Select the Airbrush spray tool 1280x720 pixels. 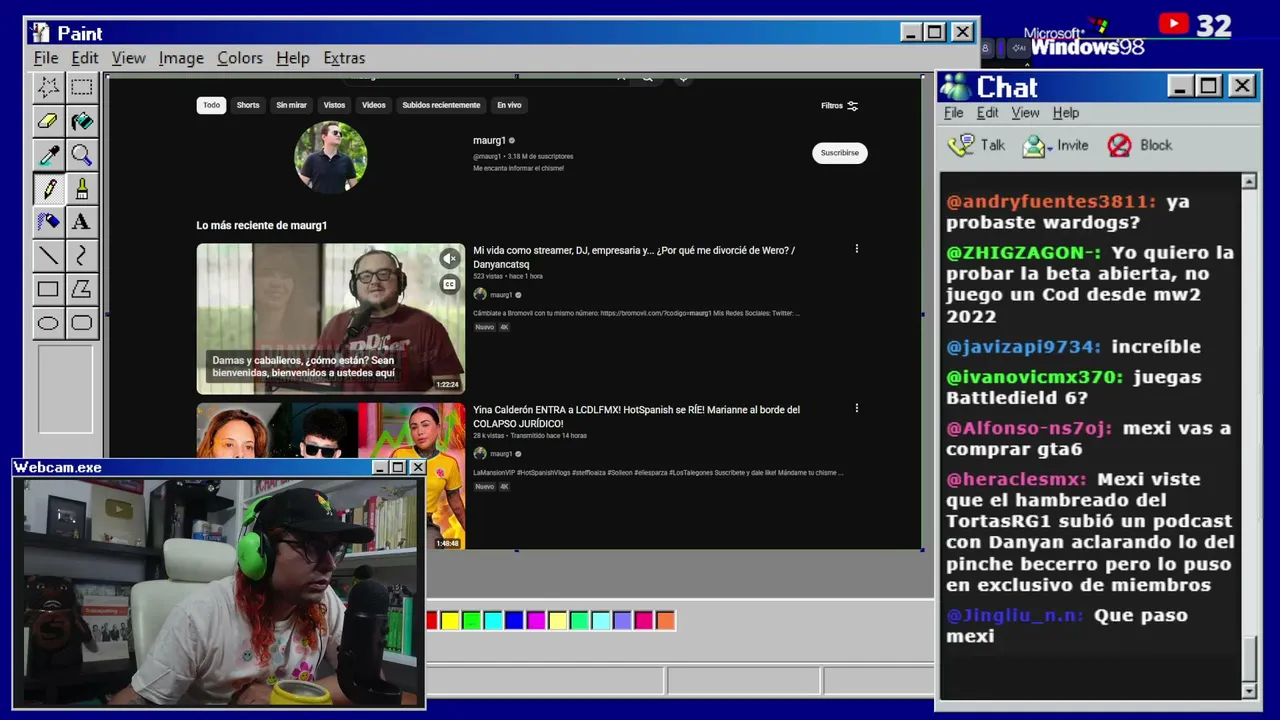coord(48,222)
